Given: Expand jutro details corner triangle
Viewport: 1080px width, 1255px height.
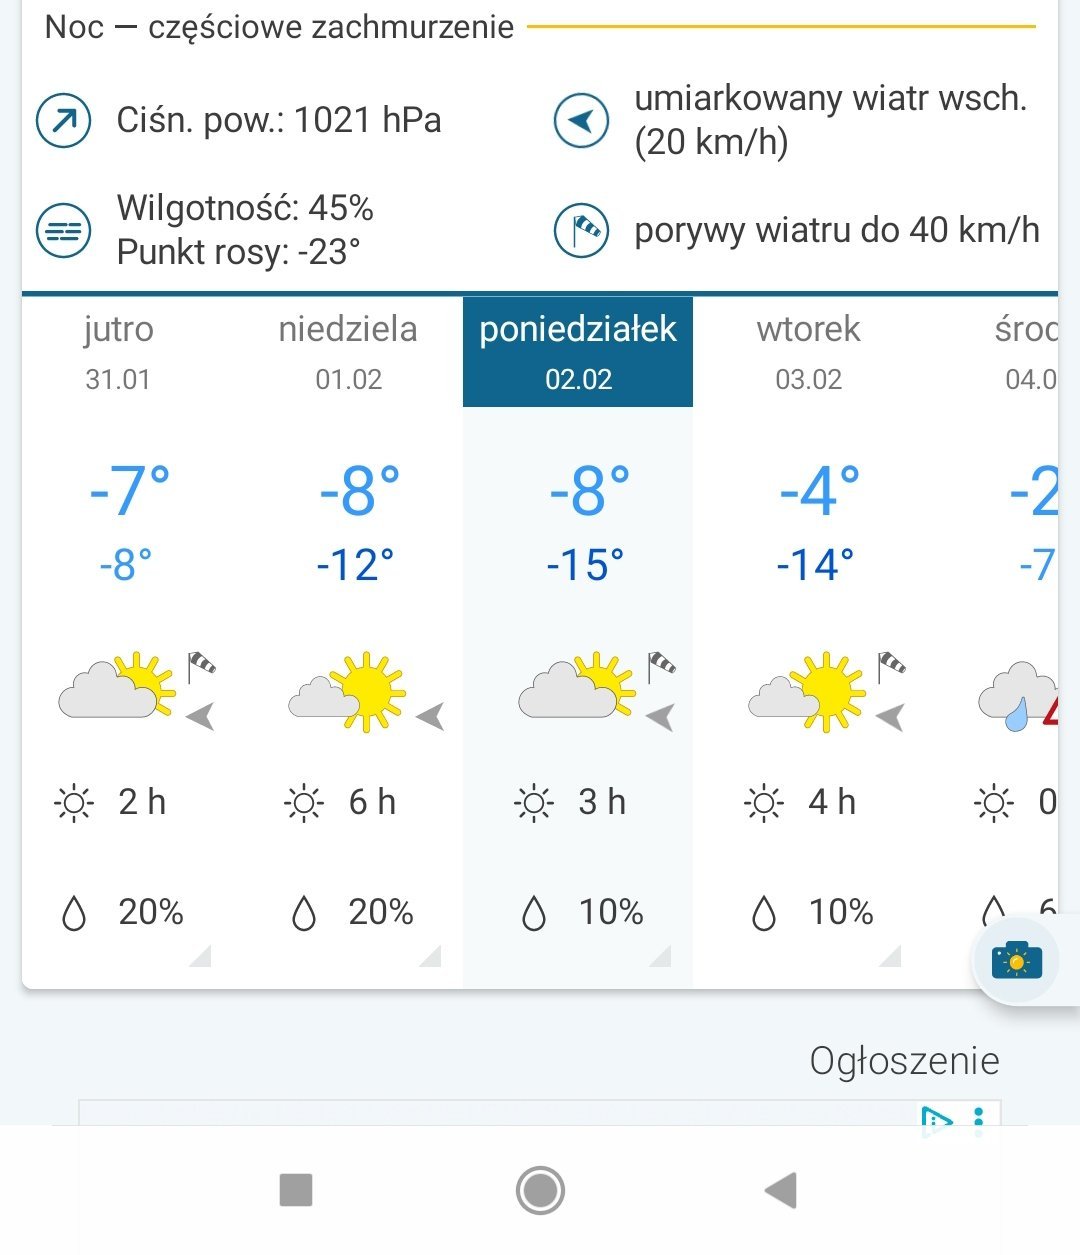Looking at the screenshot, I should pos(201,956).
